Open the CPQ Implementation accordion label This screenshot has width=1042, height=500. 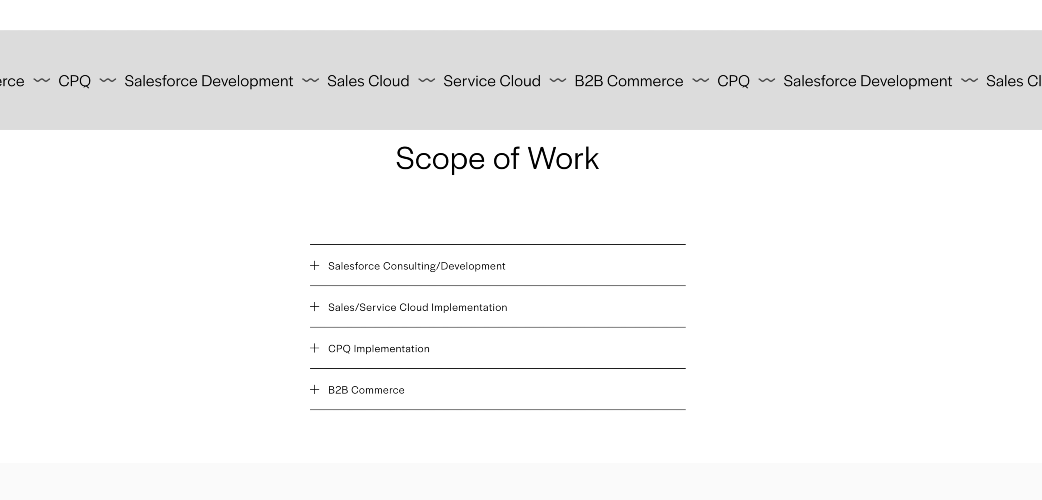[x=379, y=348]
